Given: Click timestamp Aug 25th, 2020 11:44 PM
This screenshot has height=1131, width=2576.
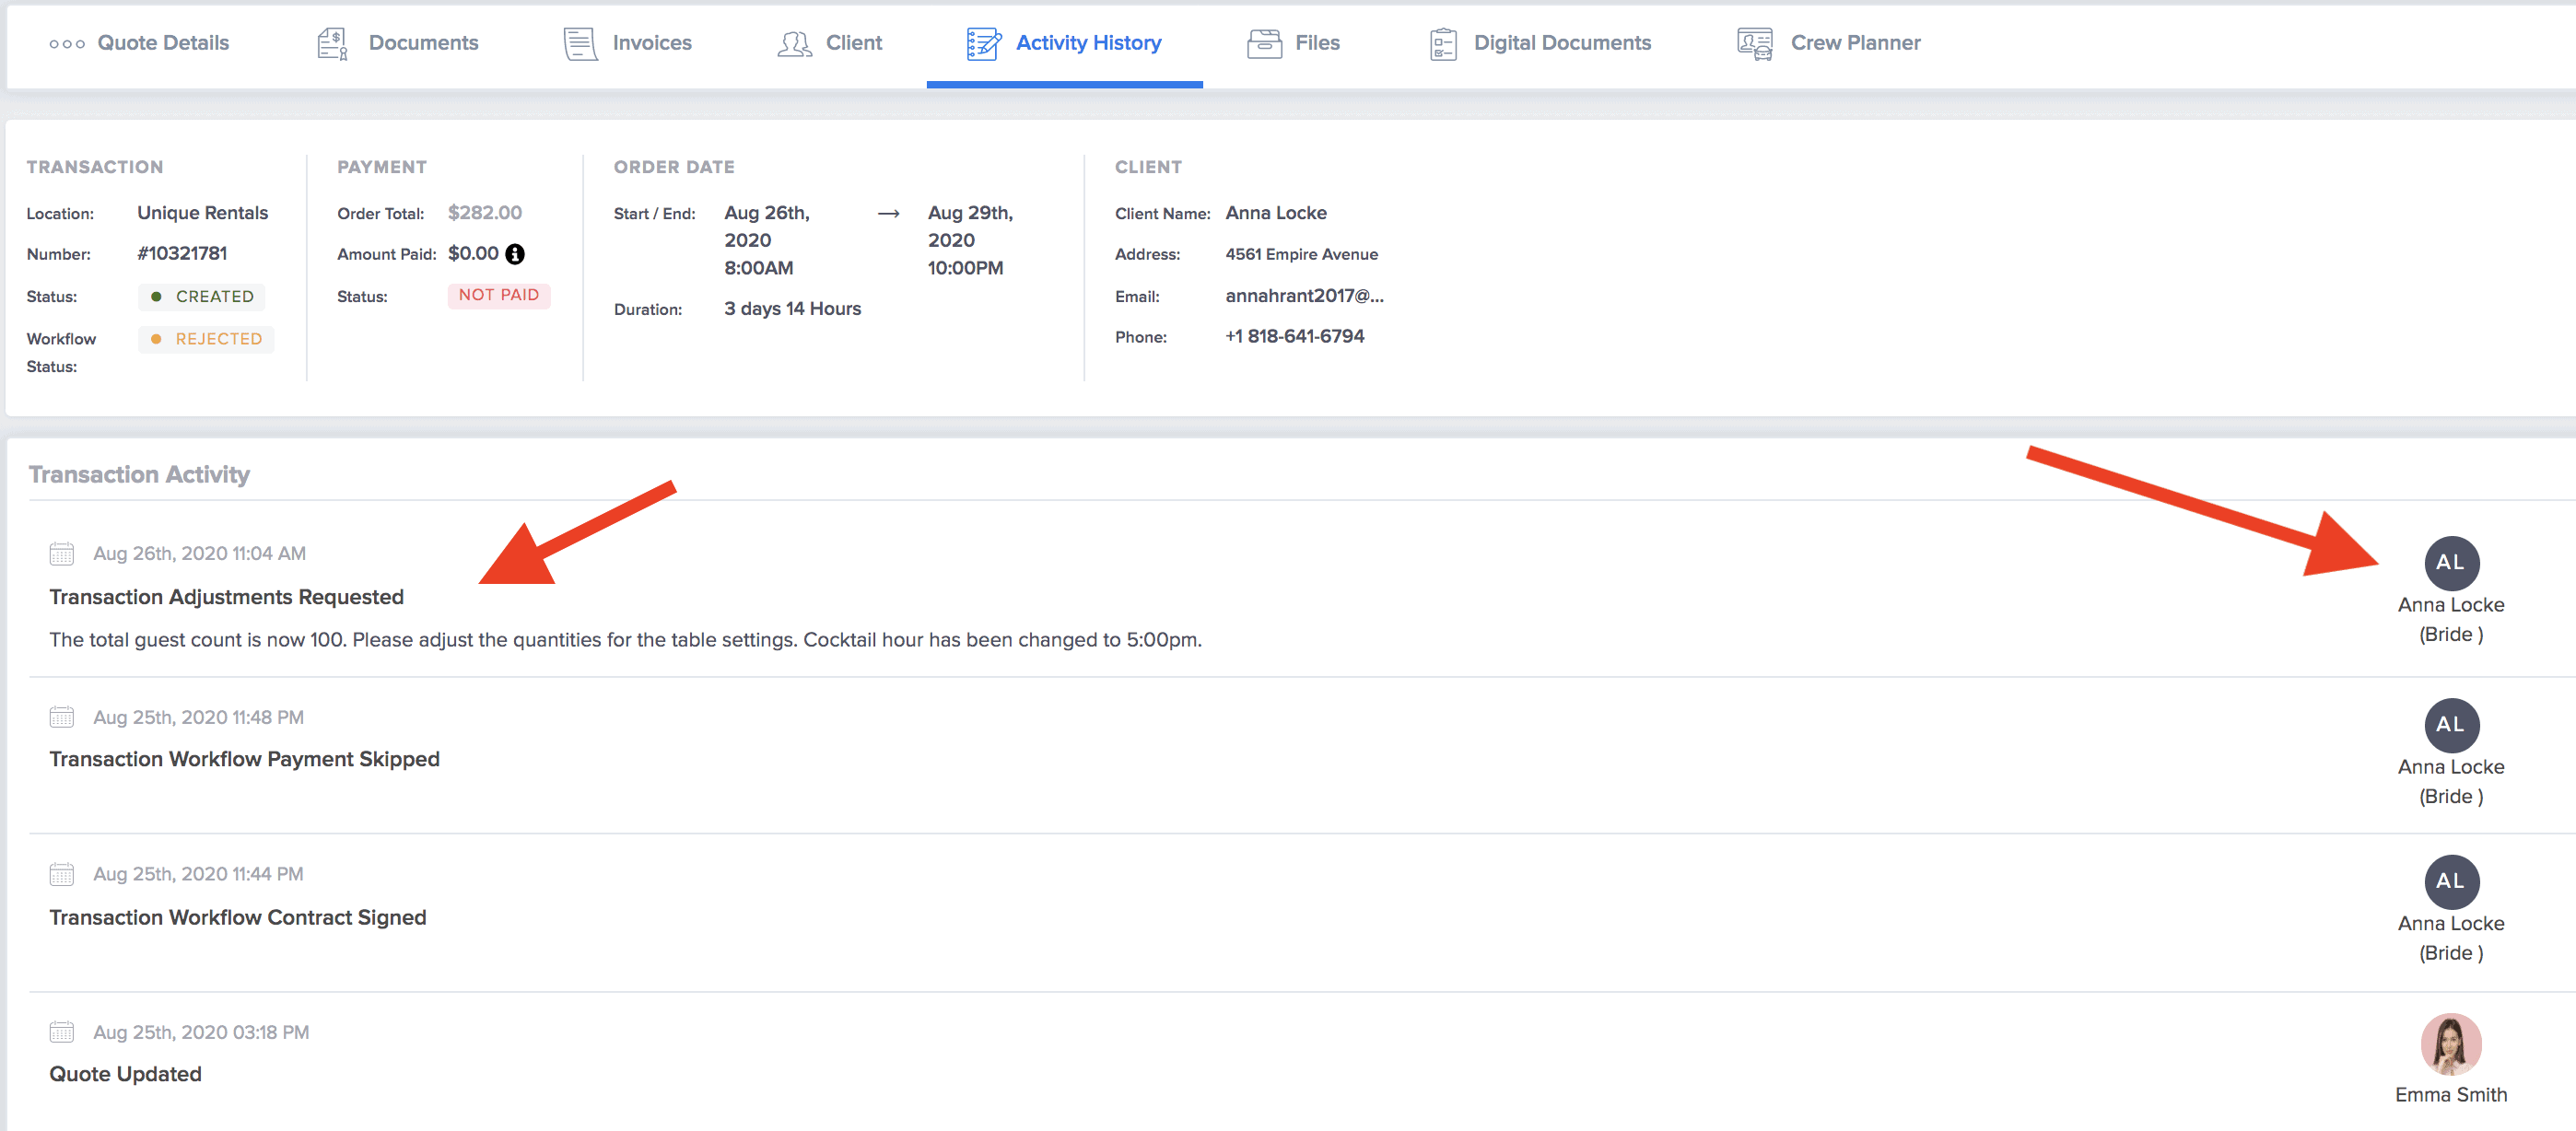Looking at the screenshot, I should click(x=199, y=874).
